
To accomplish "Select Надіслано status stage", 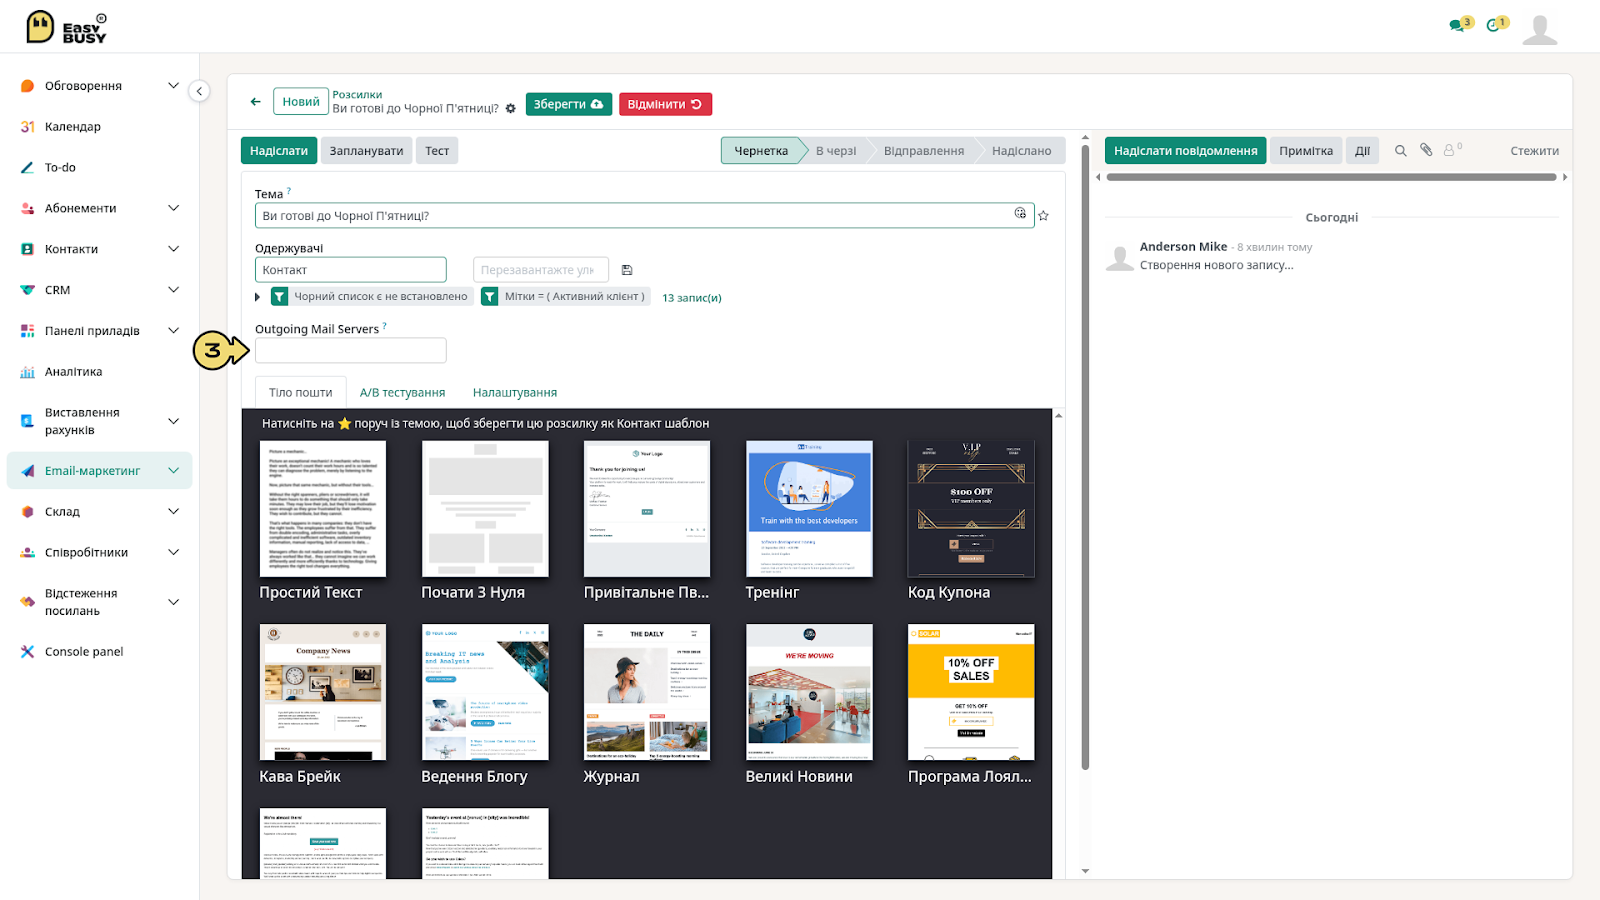I will (1021, 151).
